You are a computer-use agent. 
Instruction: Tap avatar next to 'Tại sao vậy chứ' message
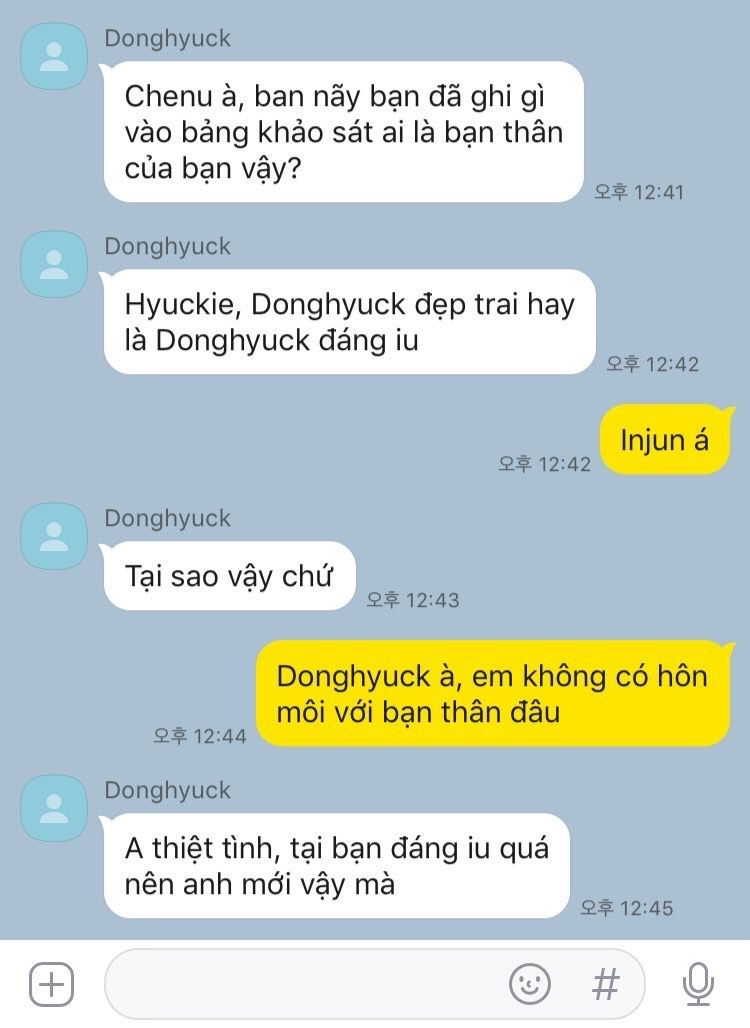(54, 536)
